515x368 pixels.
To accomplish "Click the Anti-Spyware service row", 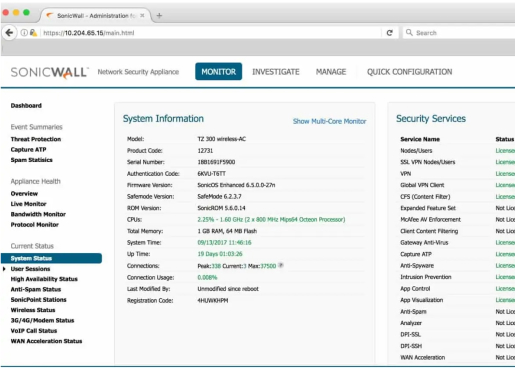I will pos(457,266).
